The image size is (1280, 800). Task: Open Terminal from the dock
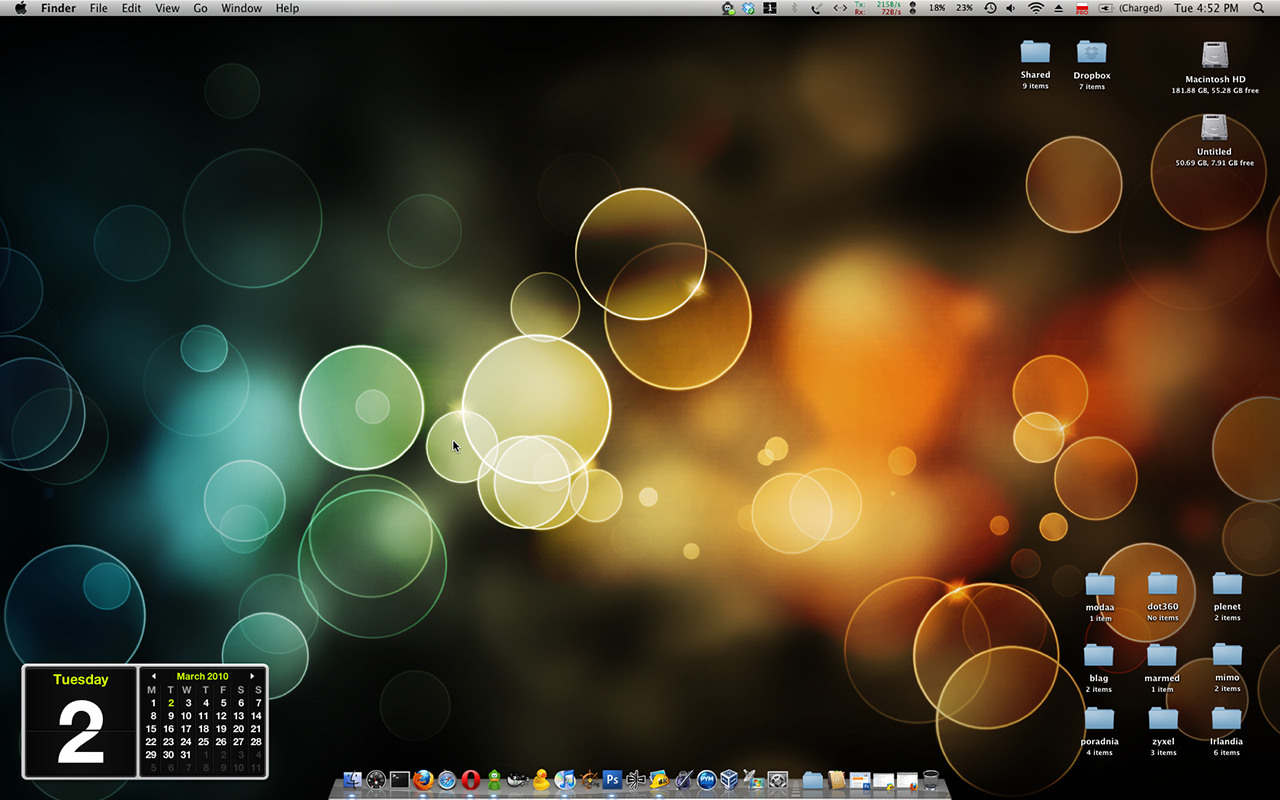click(399, 780)
